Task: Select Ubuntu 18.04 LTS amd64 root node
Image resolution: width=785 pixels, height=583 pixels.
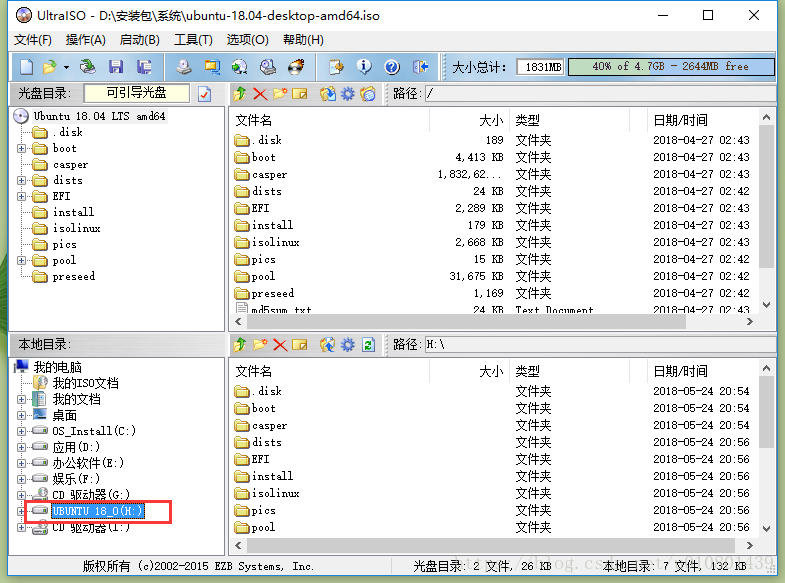Action: [99, 116]
